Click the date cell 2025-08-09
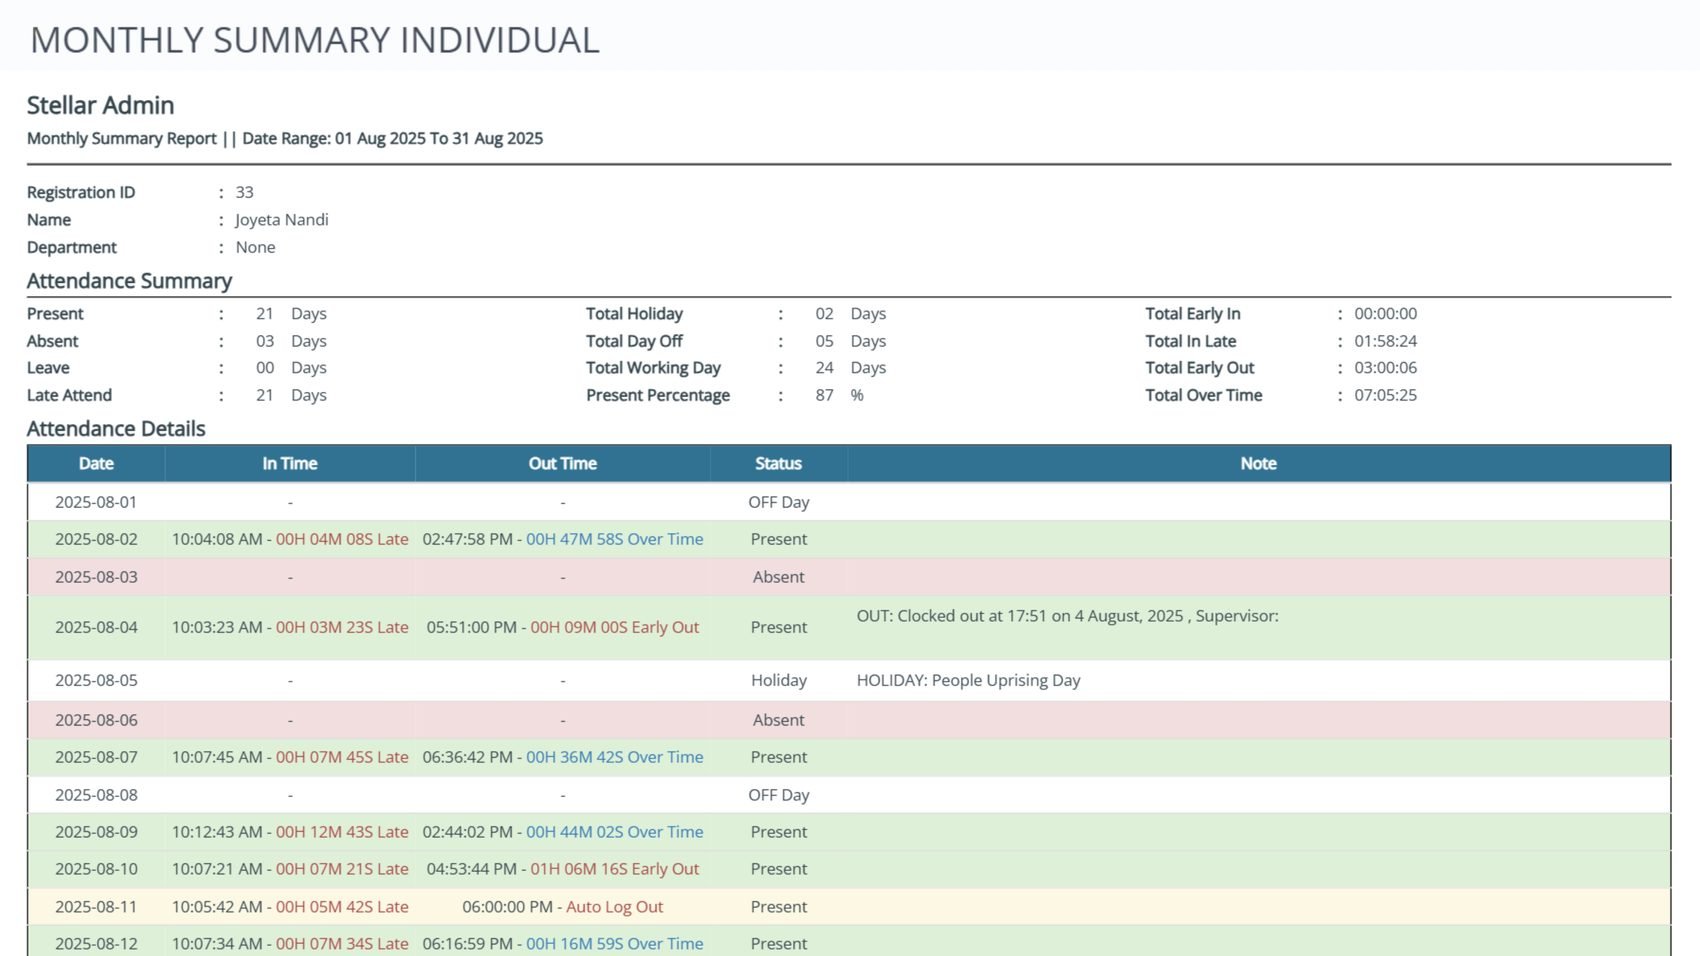Image resolution: width=1700 pixels, height=956 pixels. click(96, 832)
